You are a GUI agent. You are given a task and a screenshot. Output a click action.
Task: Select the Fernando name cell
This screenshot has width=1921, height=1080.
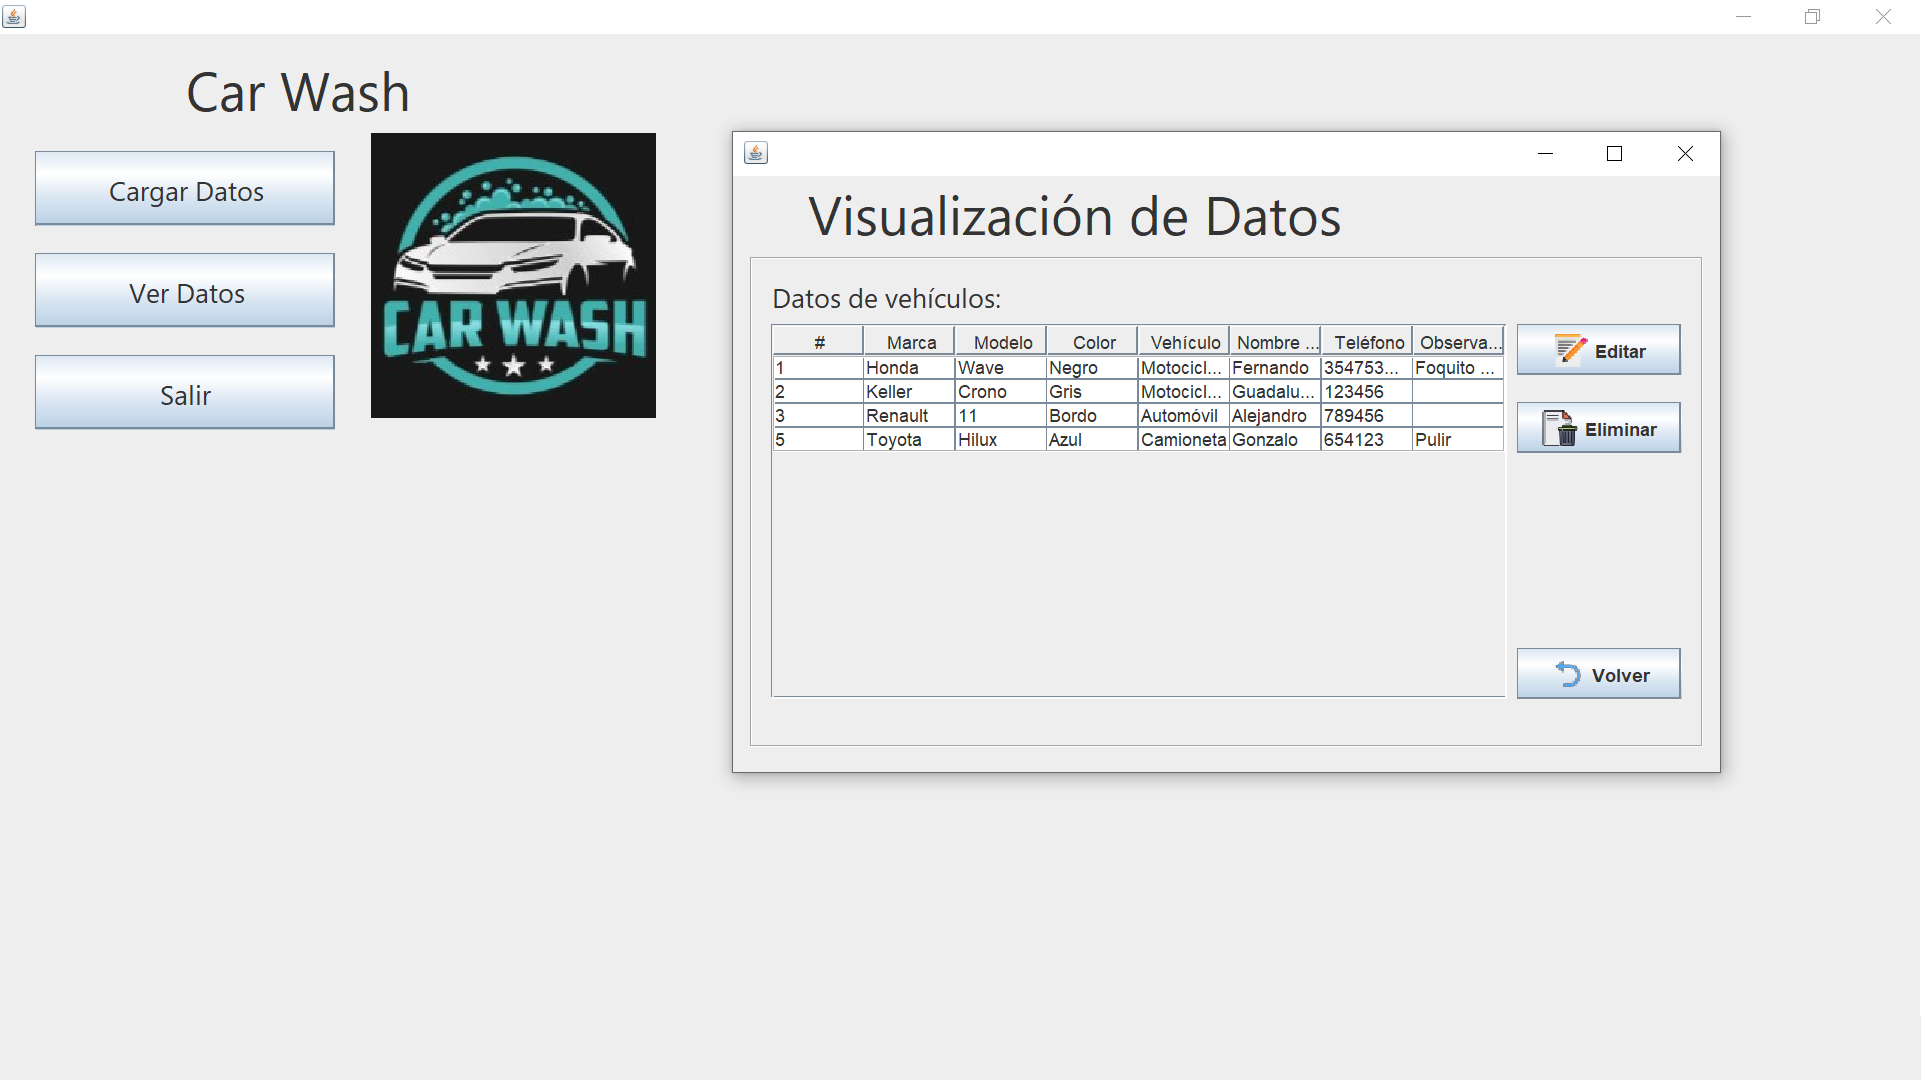(x=1275, y=368)
